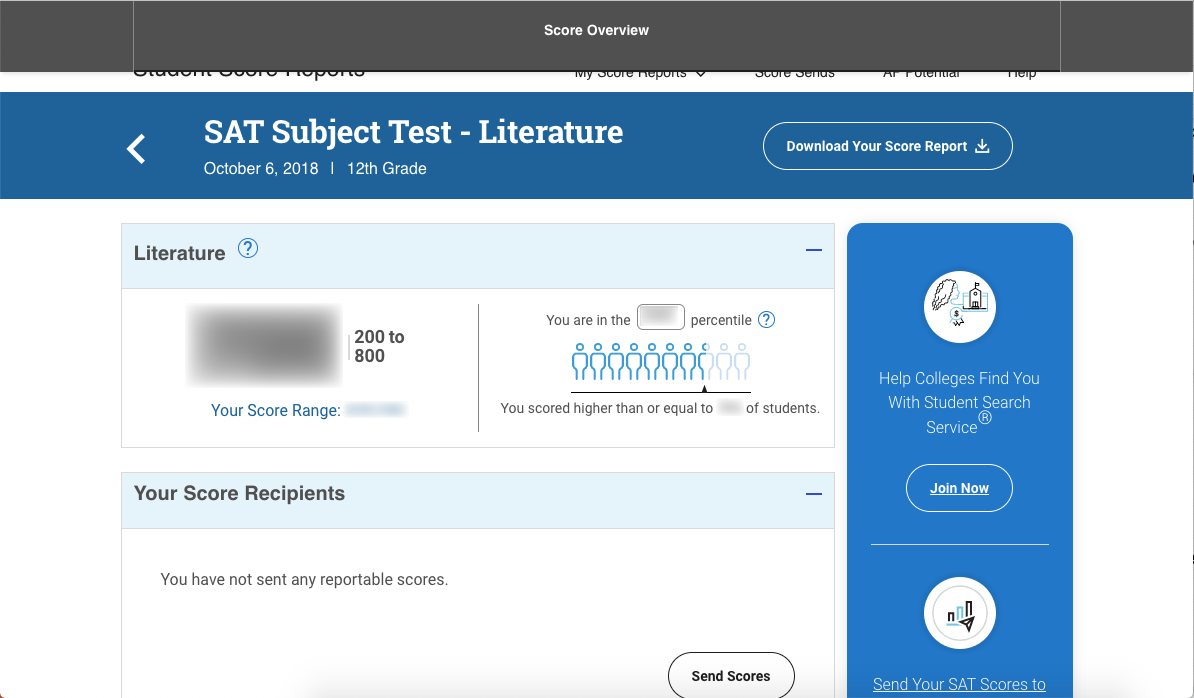Click Download Your Score Report button
This screenshot has width=1194, height=698.
coord(887,146)
